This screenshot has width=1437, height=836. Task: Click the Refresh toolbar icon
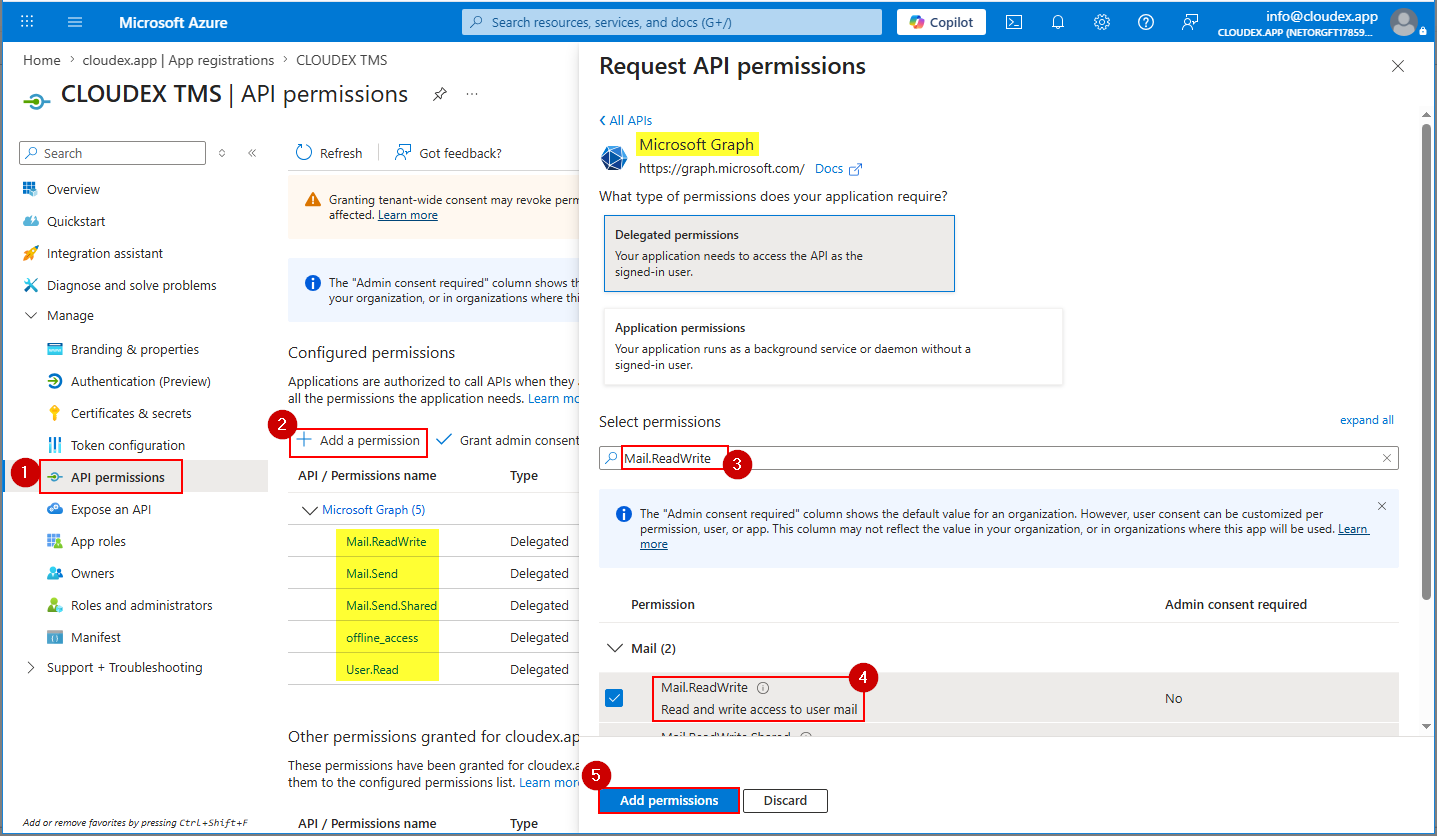304,153
